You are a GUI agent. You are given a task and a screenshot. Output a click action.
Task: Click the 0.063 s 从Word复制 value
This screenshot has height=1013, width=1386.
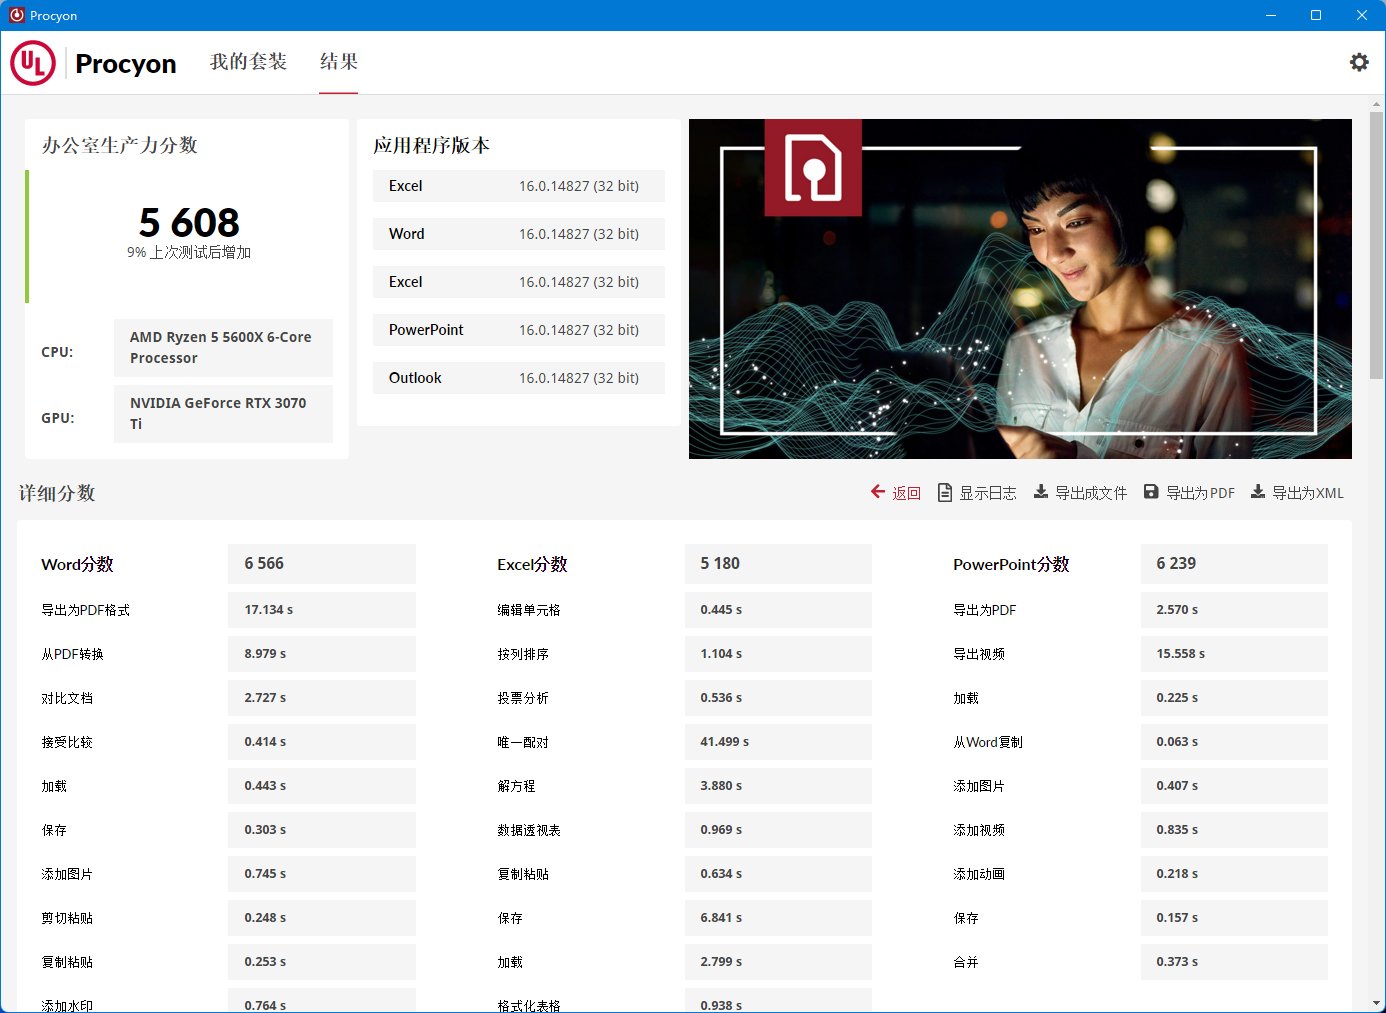click(1234, 742)
